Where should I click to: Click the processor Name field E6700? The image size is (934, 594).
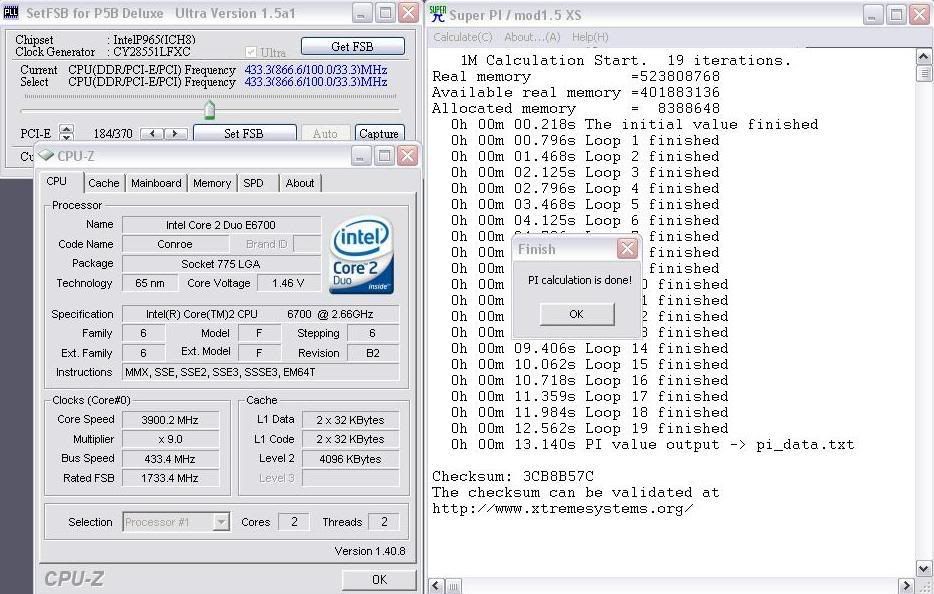tap(221, 225)
